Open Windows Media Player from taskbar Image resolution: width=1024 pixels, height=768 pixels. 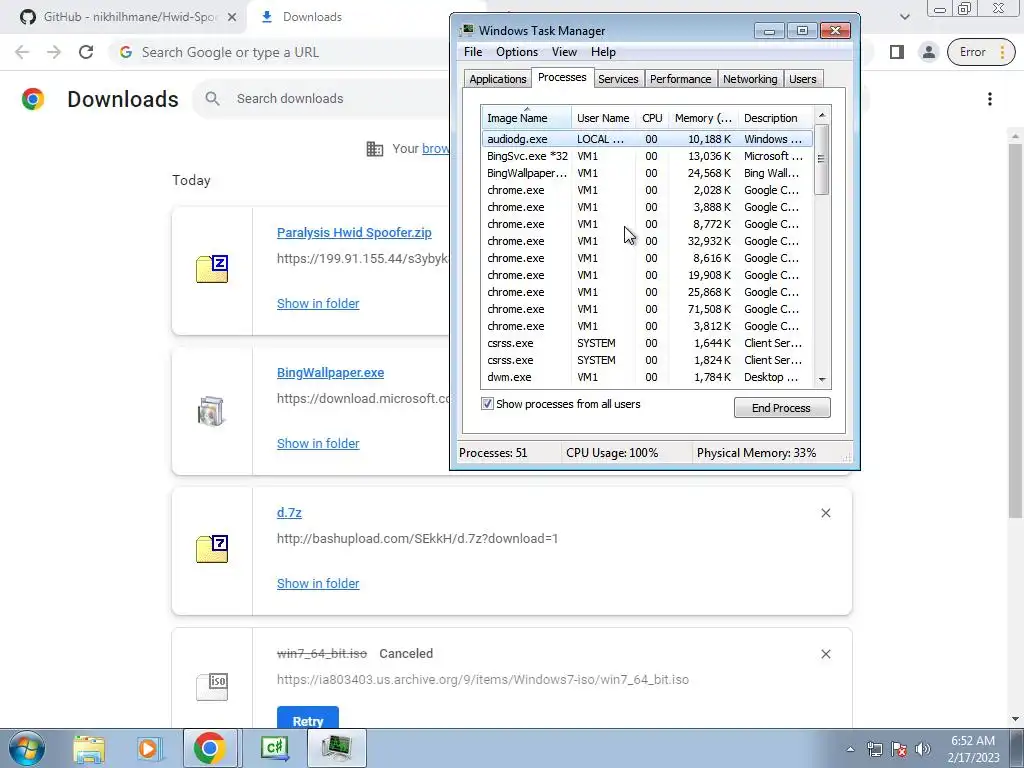click(150, 748)
